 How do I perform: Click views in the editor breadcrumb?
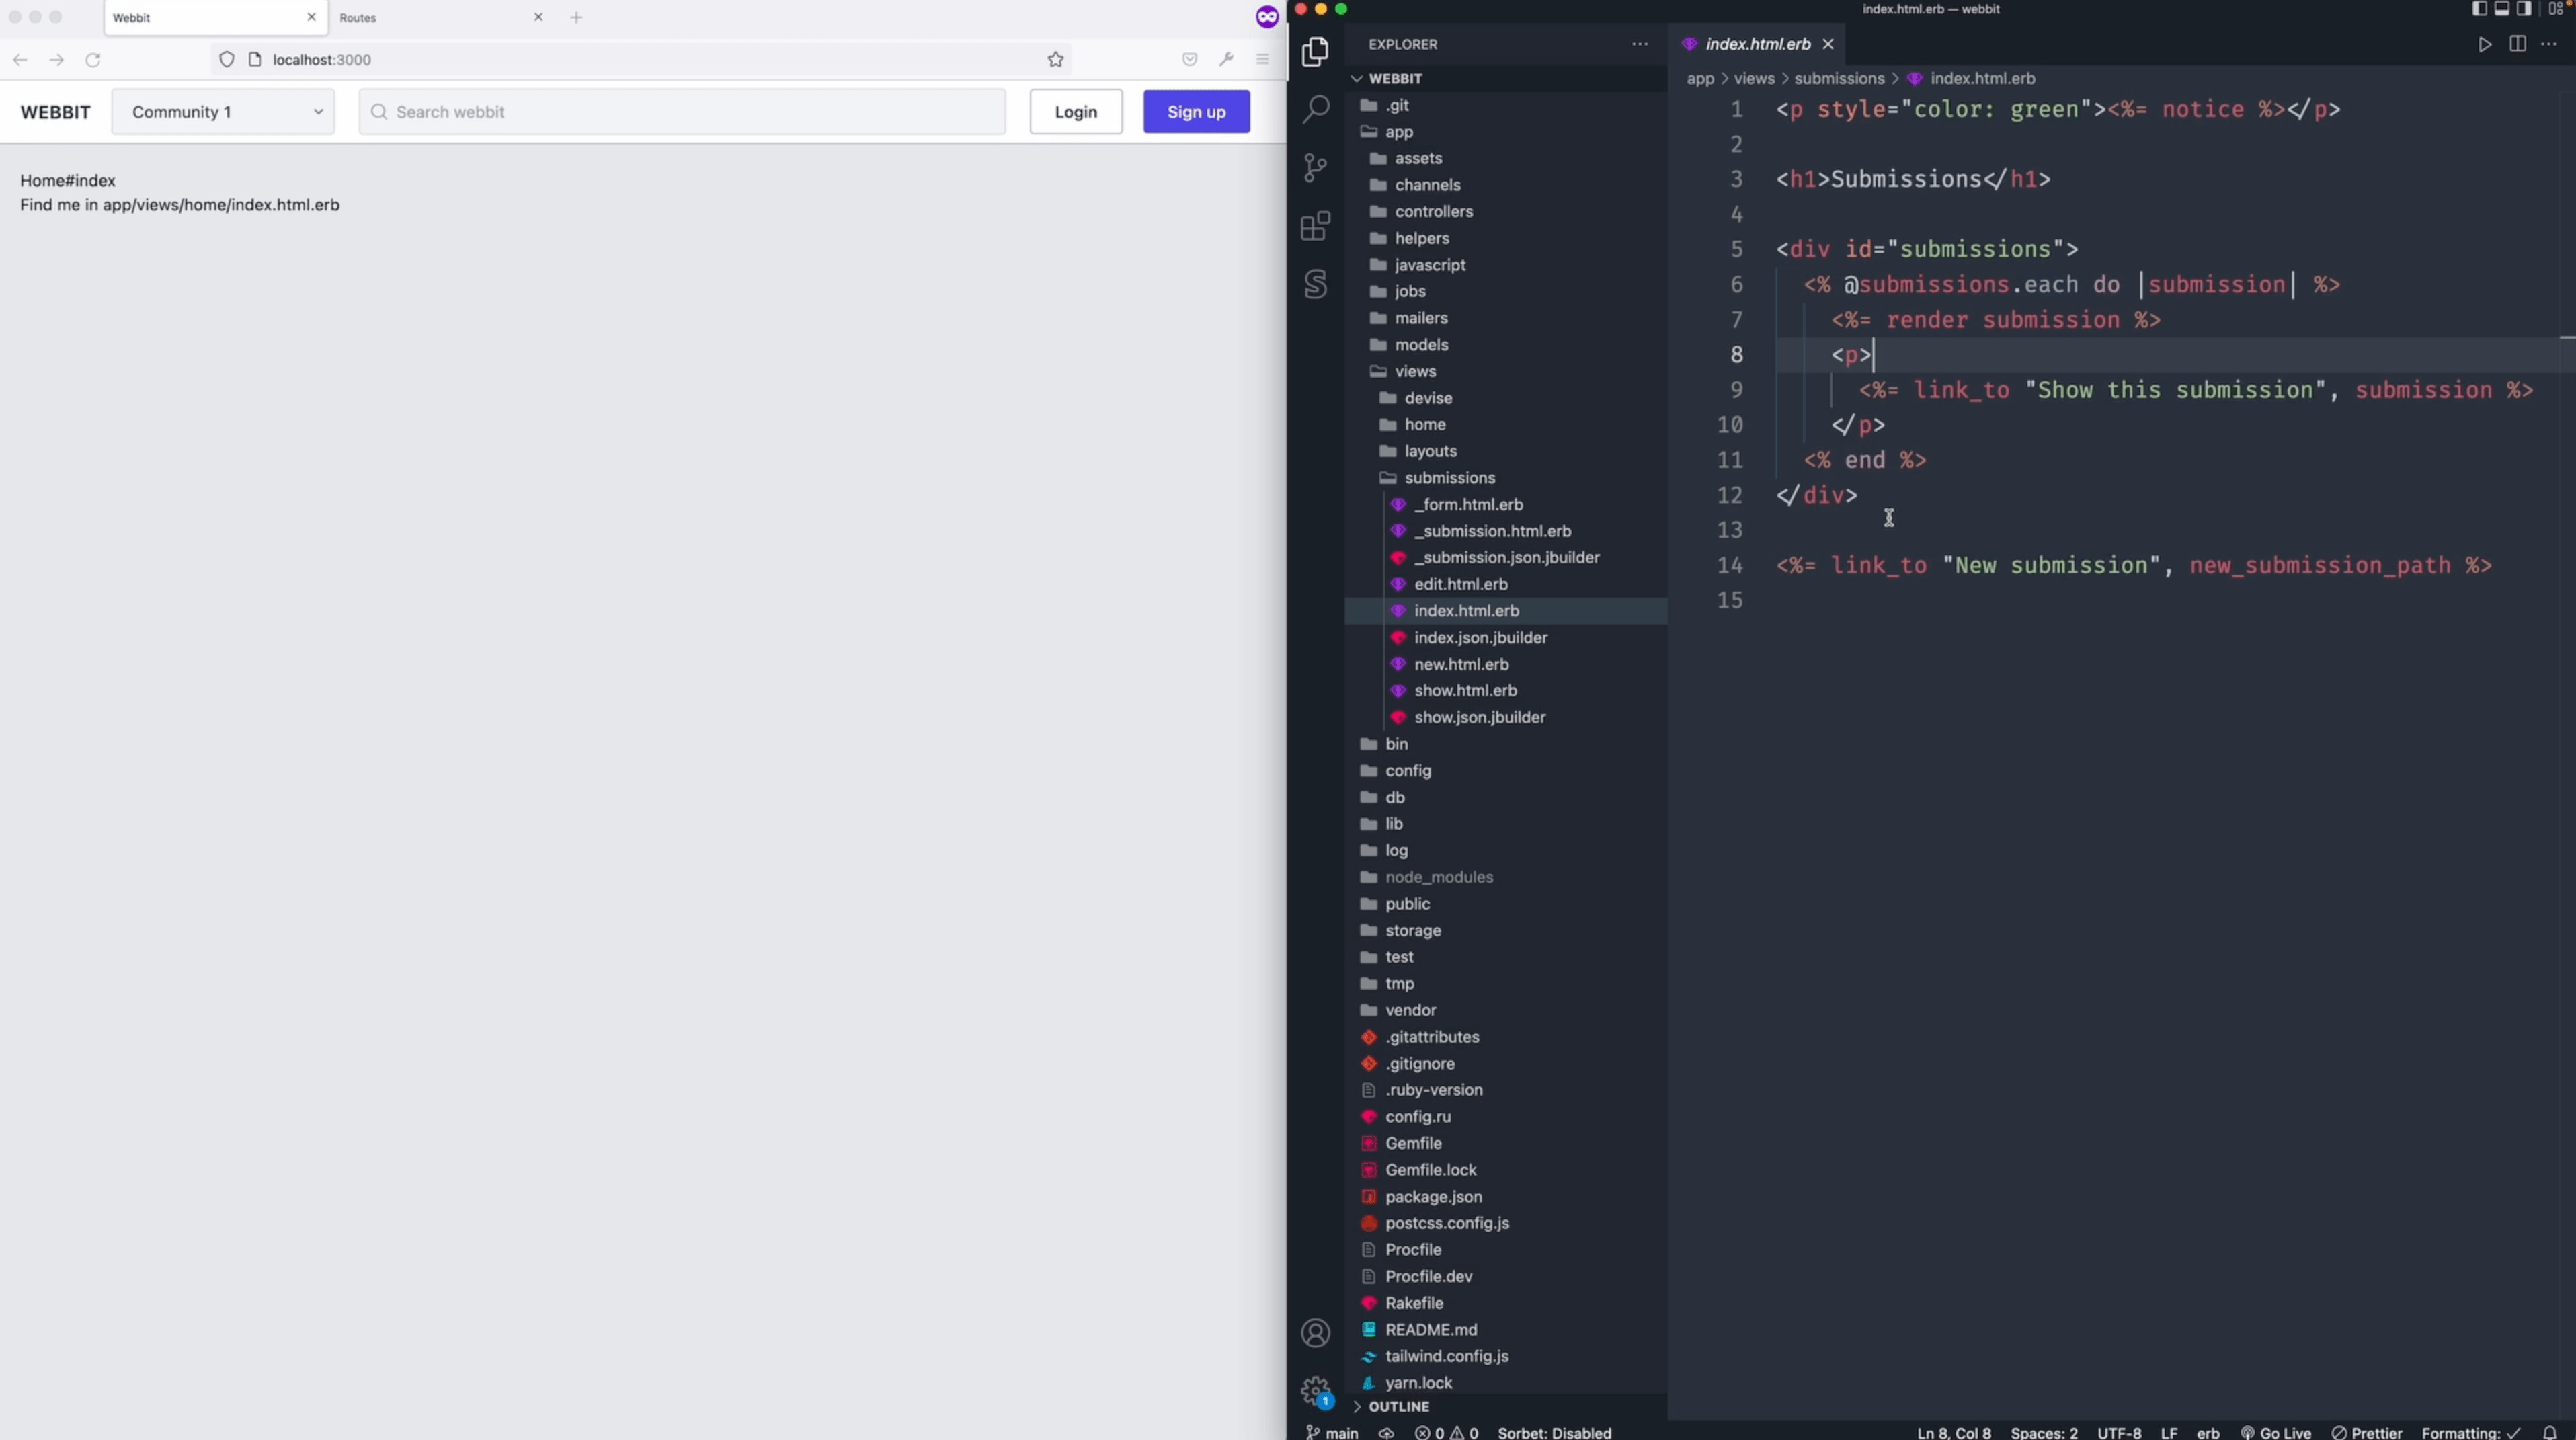[1754, 78]
